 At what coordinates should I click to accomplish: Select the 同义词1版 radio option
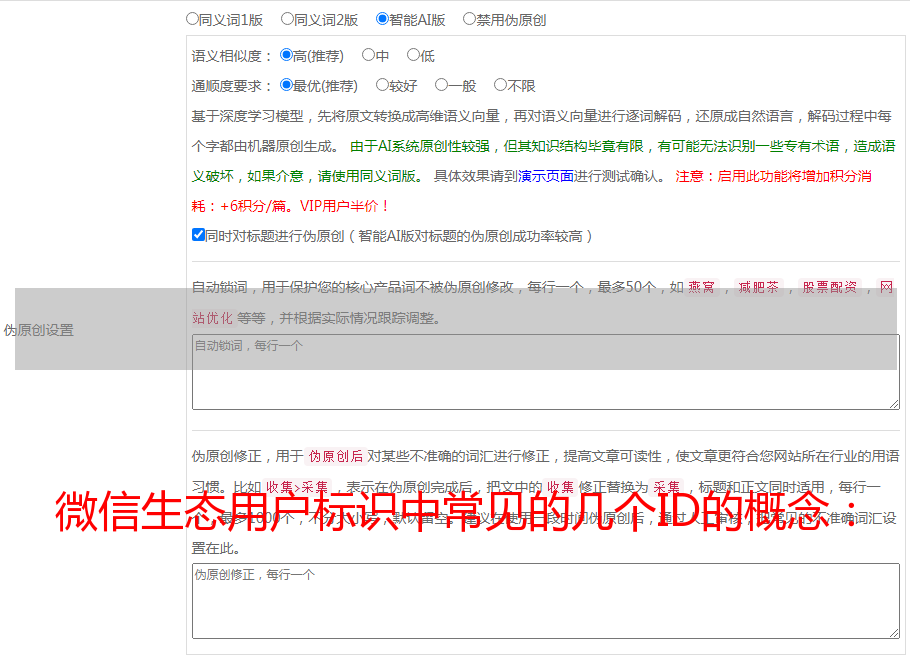[x=192, y=19]
